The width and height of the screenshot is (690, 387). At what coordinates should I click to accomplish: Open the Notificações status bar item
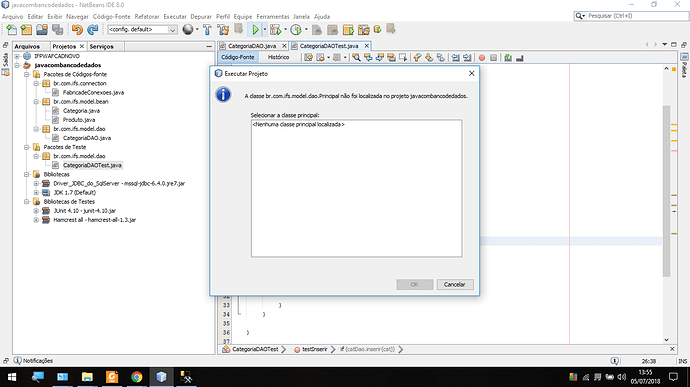[x=33, y=361]
